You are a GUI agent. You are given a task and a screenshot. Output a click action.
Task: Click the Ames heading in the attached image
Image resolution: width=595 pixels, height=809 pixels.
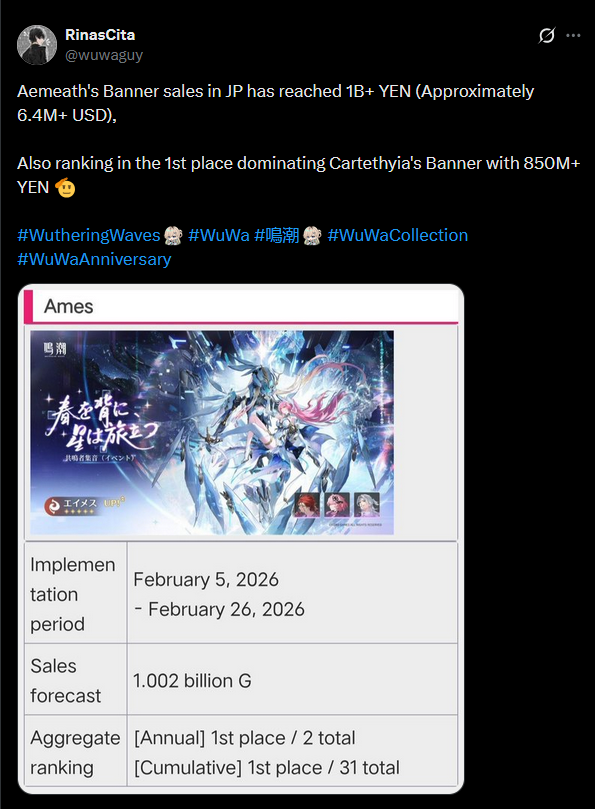[x=69, y=306]
